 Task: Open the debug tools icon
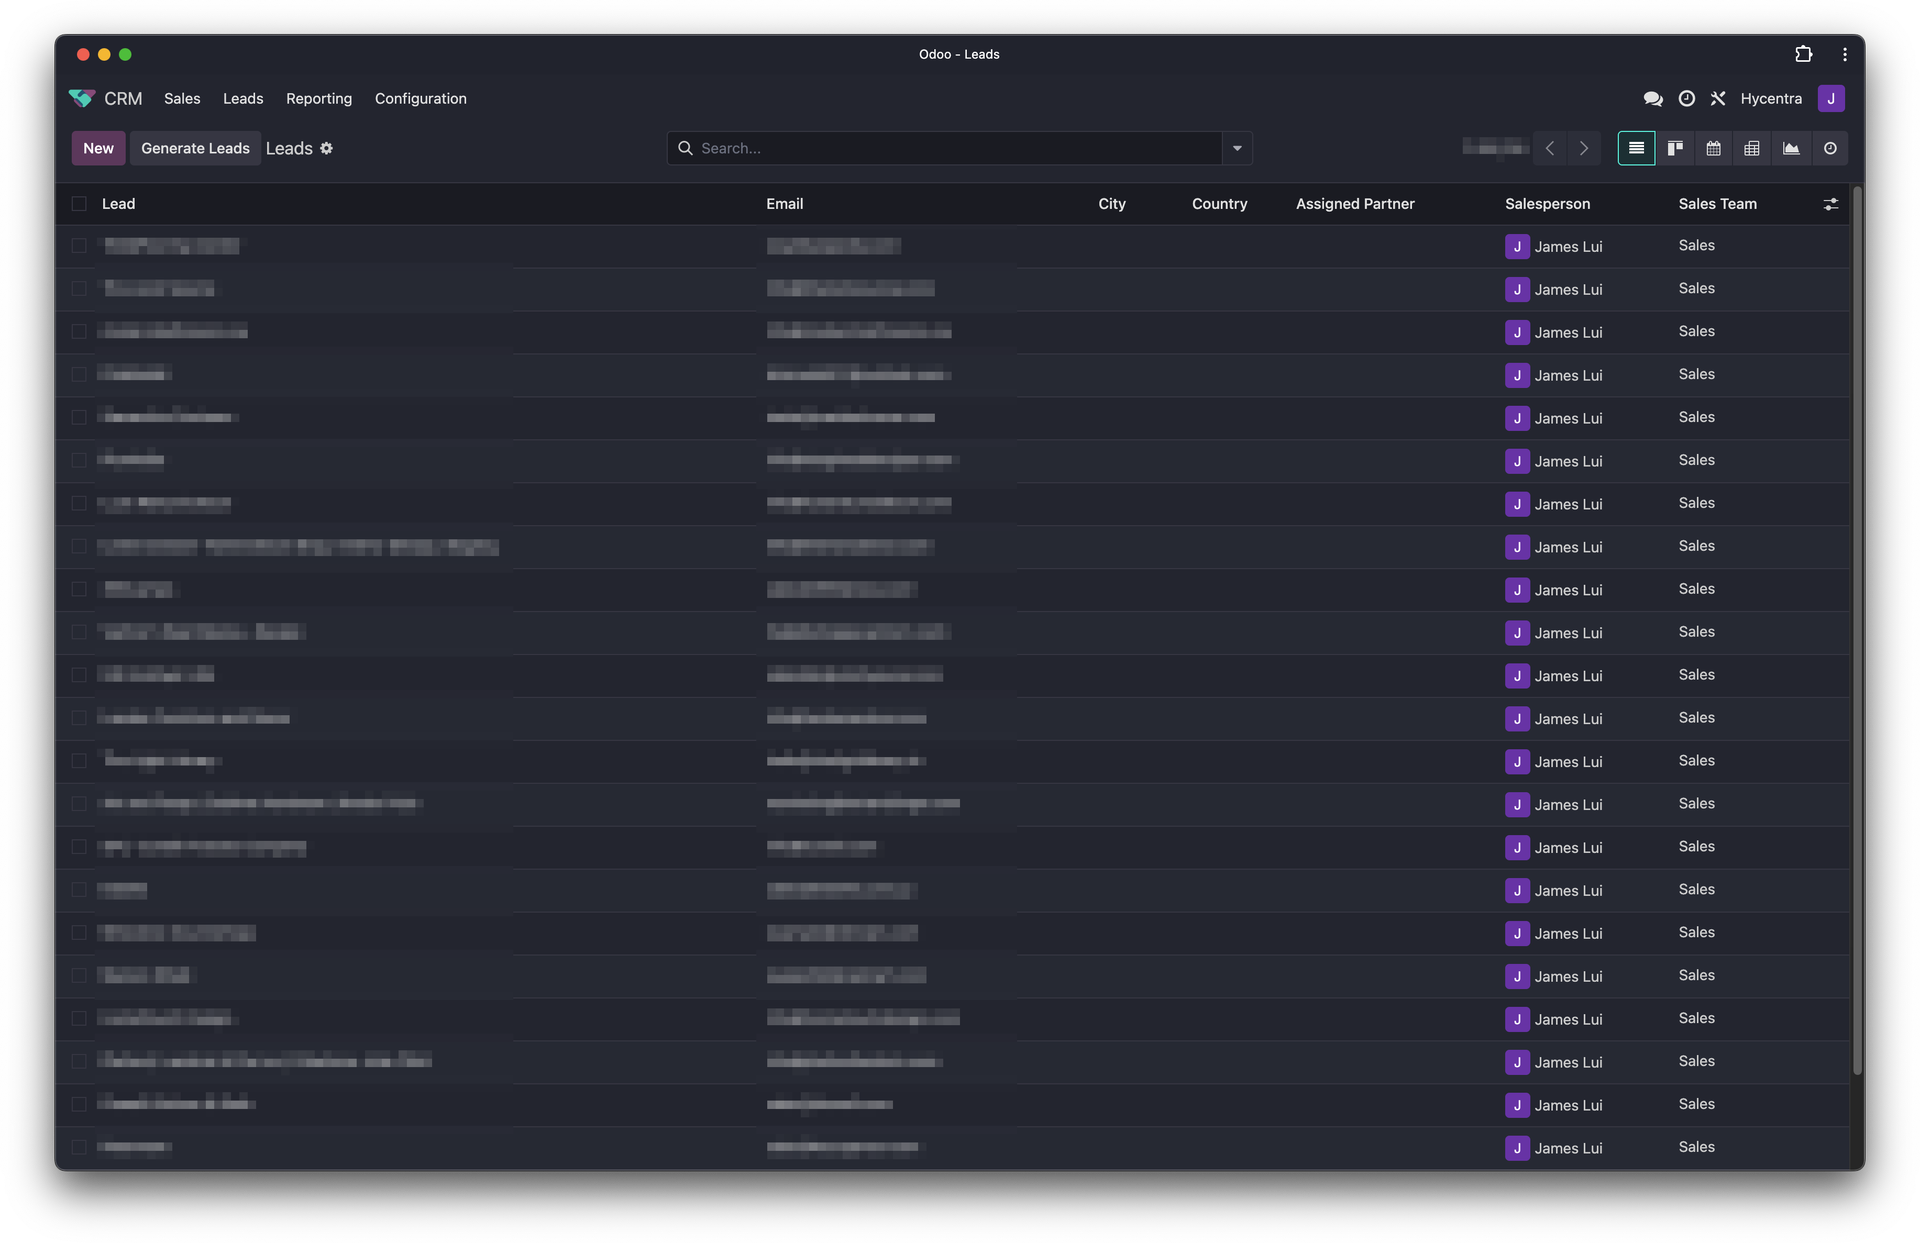pyautogui.click(x=1718, y=98)
